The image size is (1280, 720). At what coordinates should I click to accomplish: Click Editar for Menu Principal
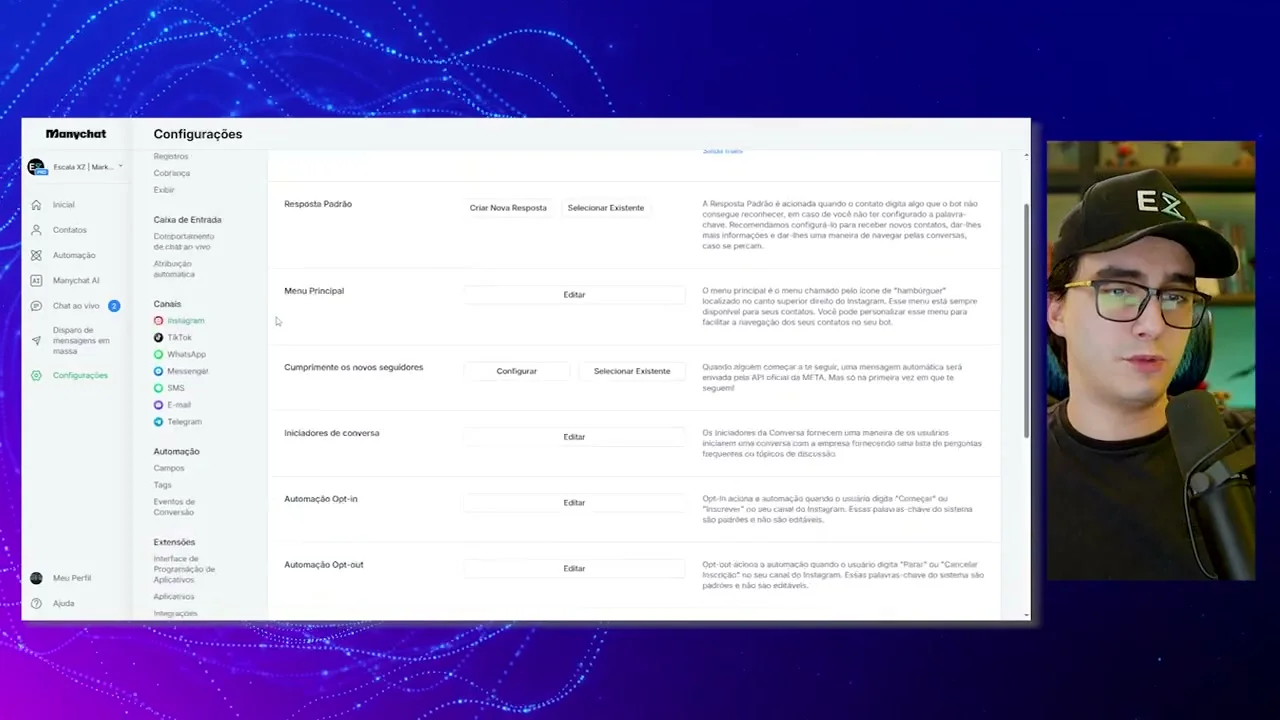[x=574, y=295]
